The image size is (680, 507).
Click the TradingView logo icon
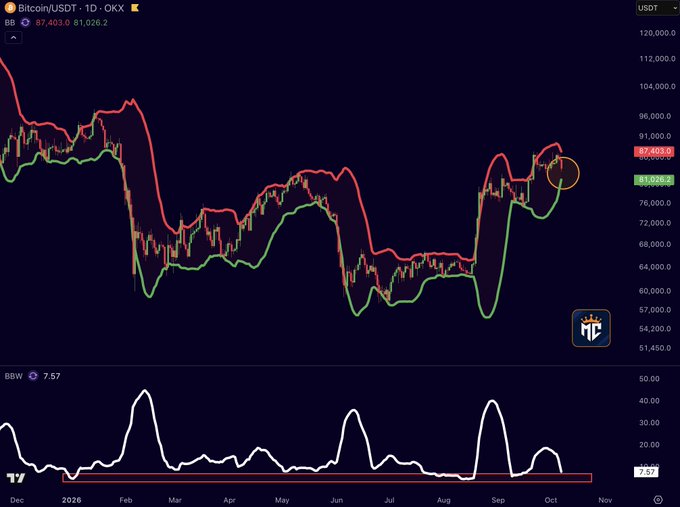16,478
